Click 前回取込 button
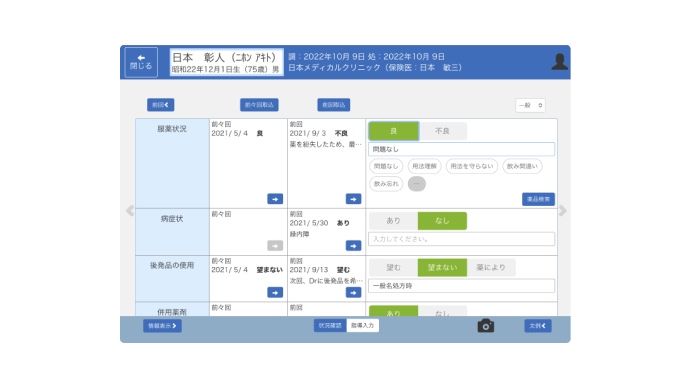The image size is (690, 388). pyautogui.click(x=334, y=105)
